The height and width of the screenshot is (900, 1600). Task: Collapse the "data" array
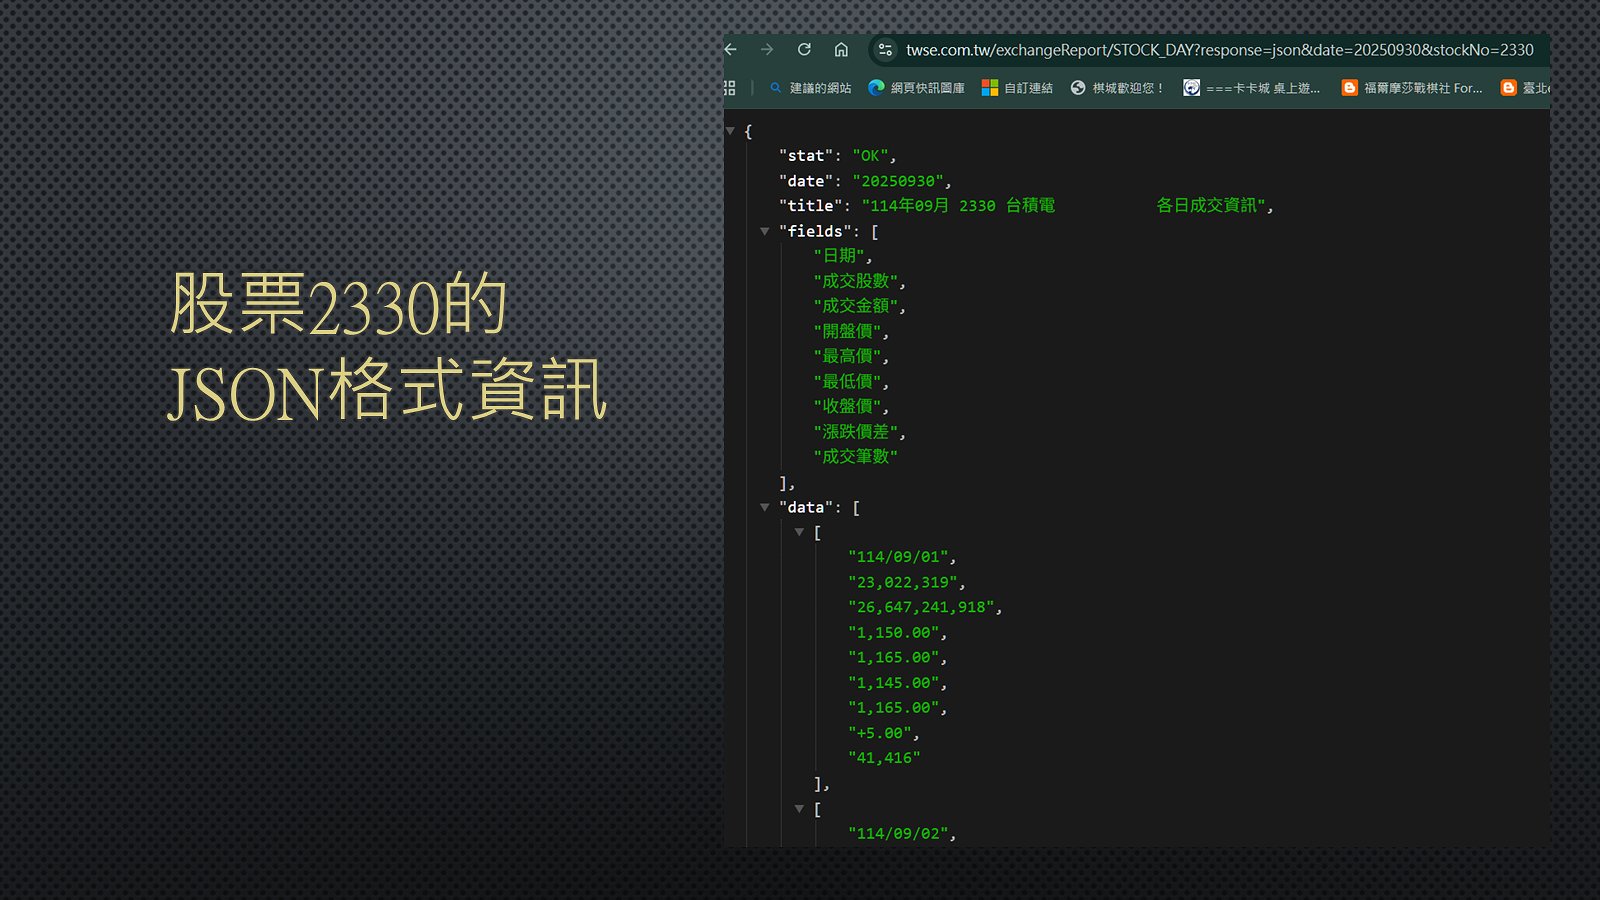(765, 508)
